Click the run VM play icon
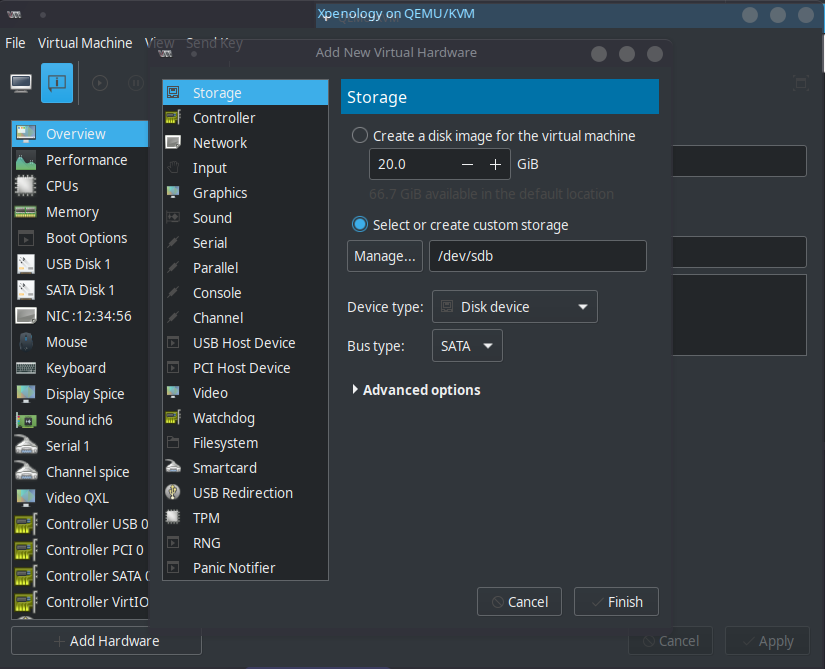Viewport: 825px width, 669px height. click(100, 83)
